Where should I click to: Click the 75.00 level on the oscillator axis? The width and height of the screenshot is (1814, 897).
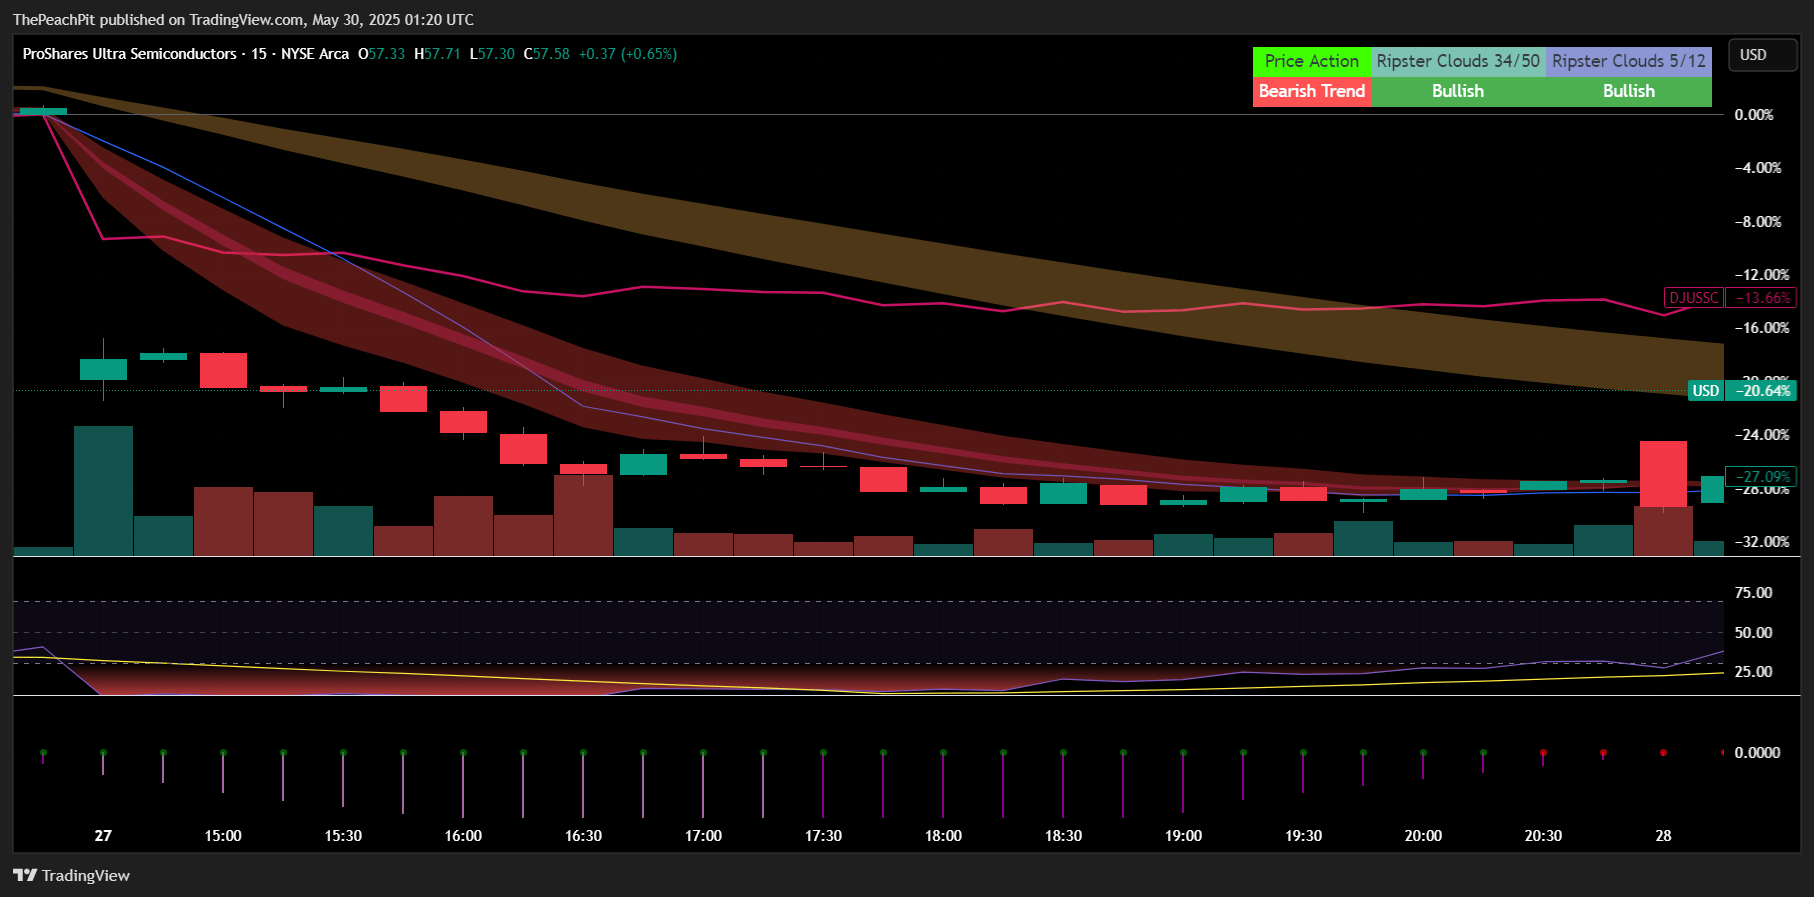point(1753,593)
